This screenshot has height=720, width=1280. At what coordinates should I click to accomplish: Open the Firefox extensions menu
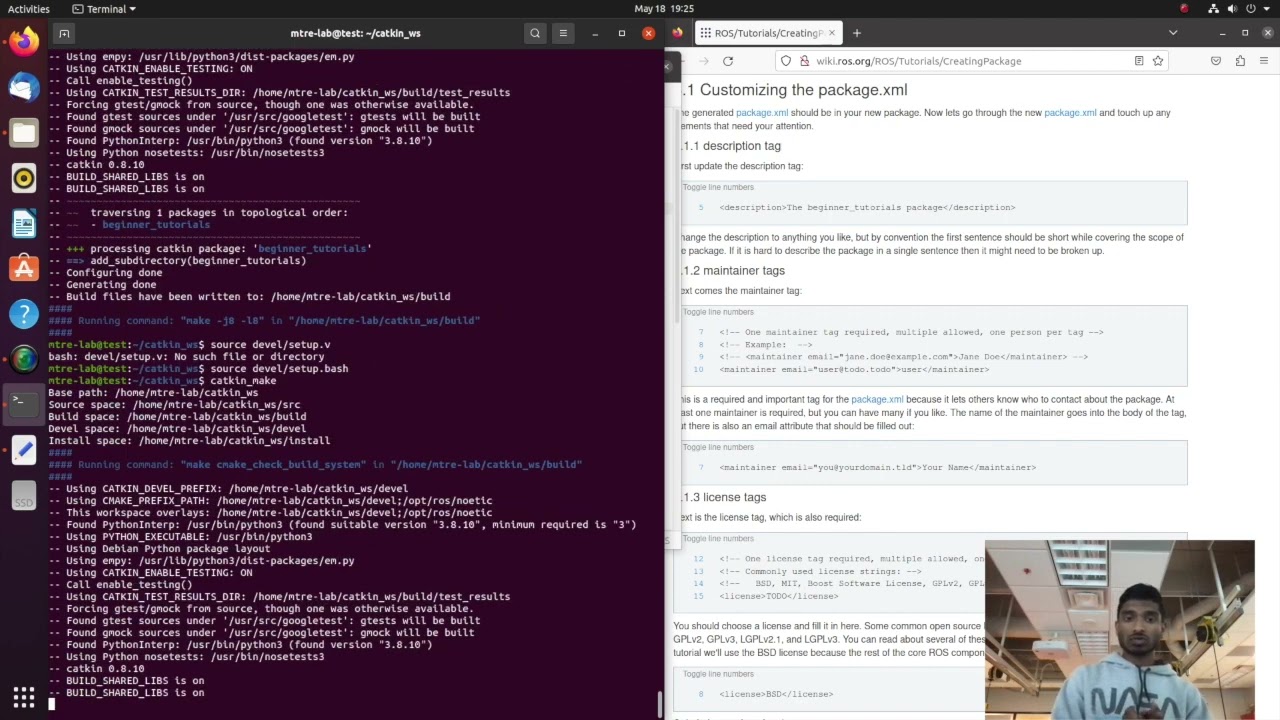coord(1240,61)
